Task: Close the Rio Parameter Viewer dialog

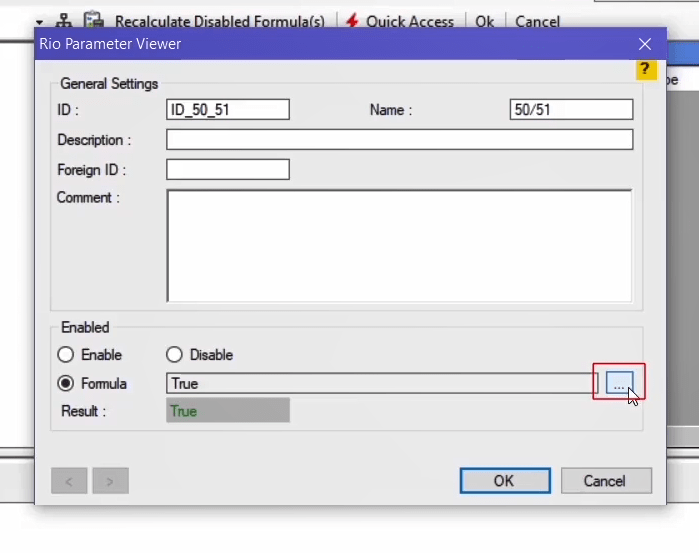Action: (645, 44)
